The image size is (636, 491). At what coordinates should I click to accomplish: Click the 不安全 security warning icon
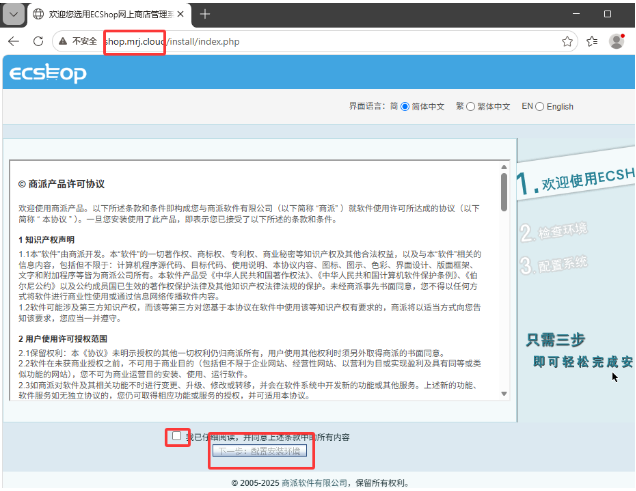(63, 41)
